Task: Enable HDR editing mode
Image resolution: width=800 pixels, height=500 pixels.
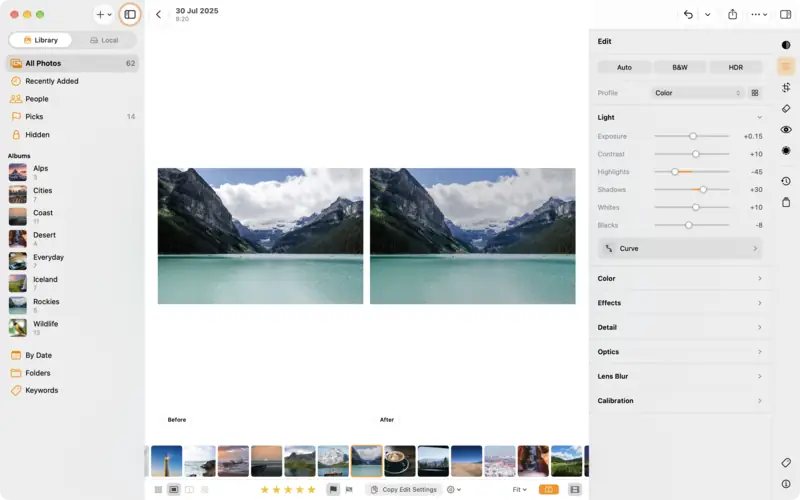Action: pos(735,67)
